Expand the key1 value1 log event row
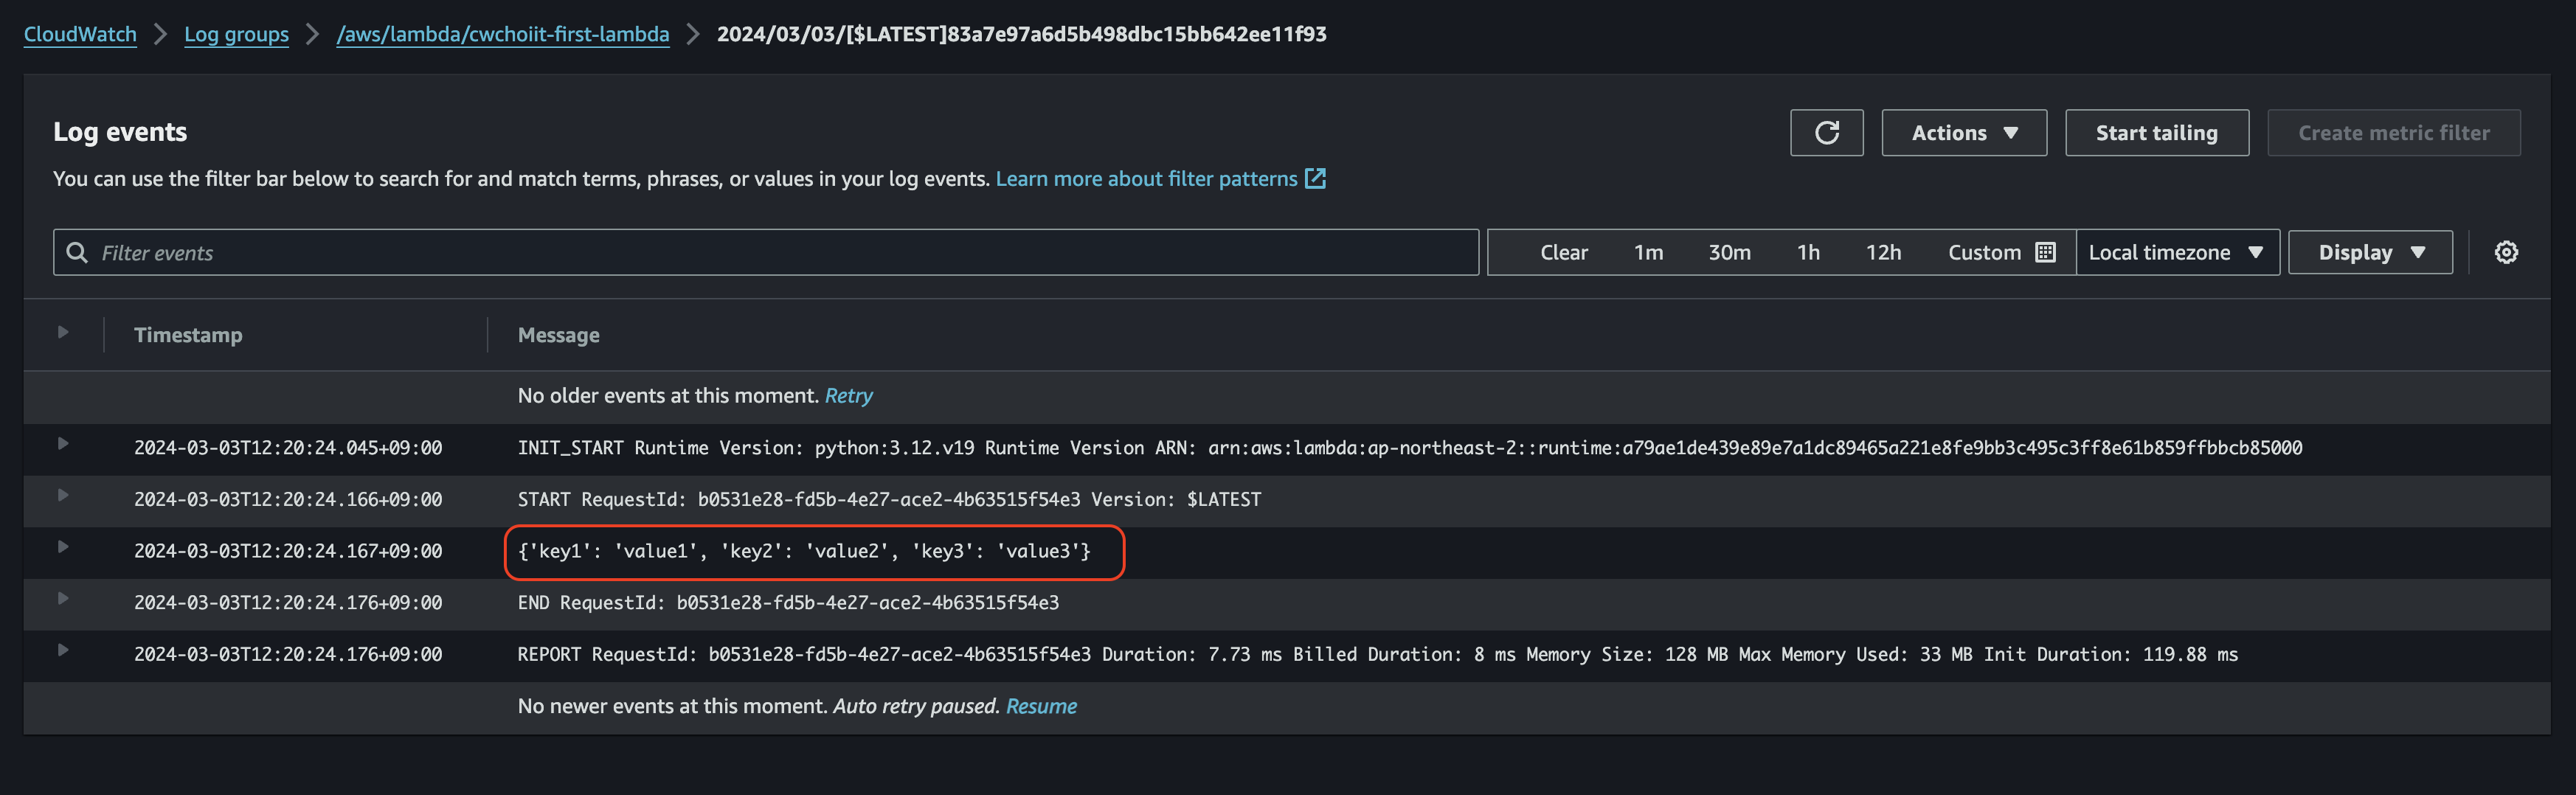This screenshot has width=2576, height=795. click(63, 547)
